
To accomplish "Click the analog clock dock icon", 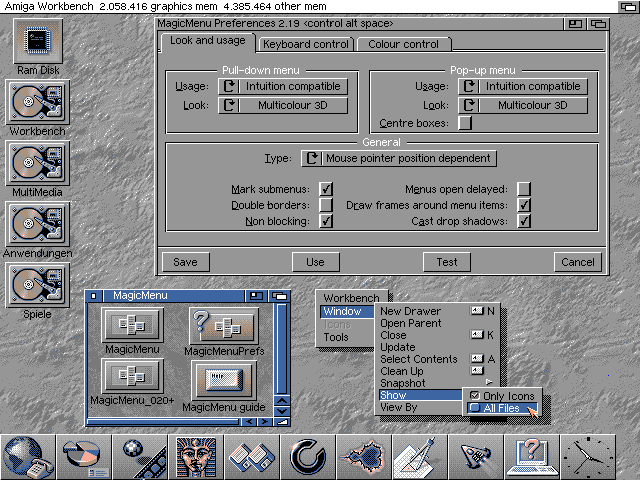I will pos(588,457).
